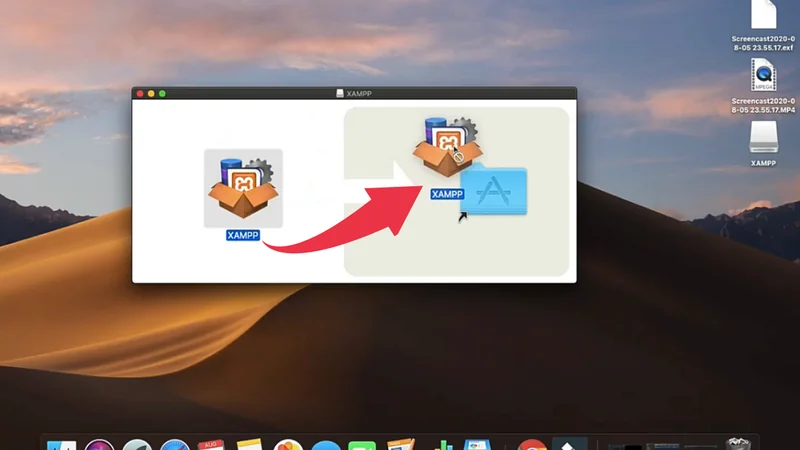Click the XAMPP label under the left icon

click(243, 236)
